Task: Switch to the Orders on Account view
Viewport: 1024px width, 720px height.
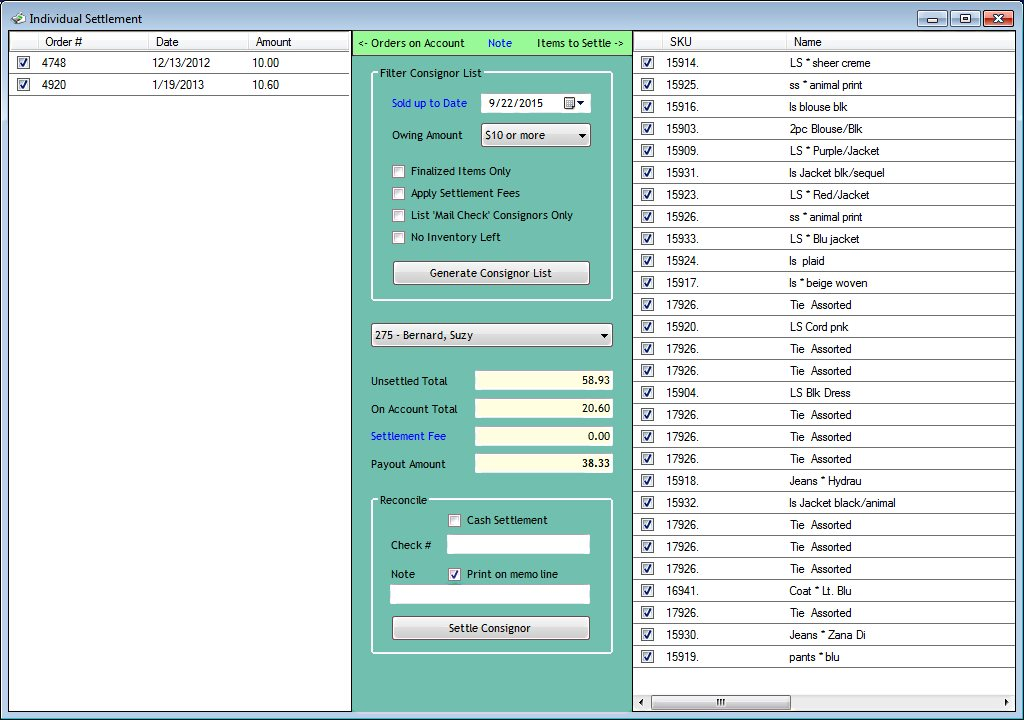Action: point(410,43)
